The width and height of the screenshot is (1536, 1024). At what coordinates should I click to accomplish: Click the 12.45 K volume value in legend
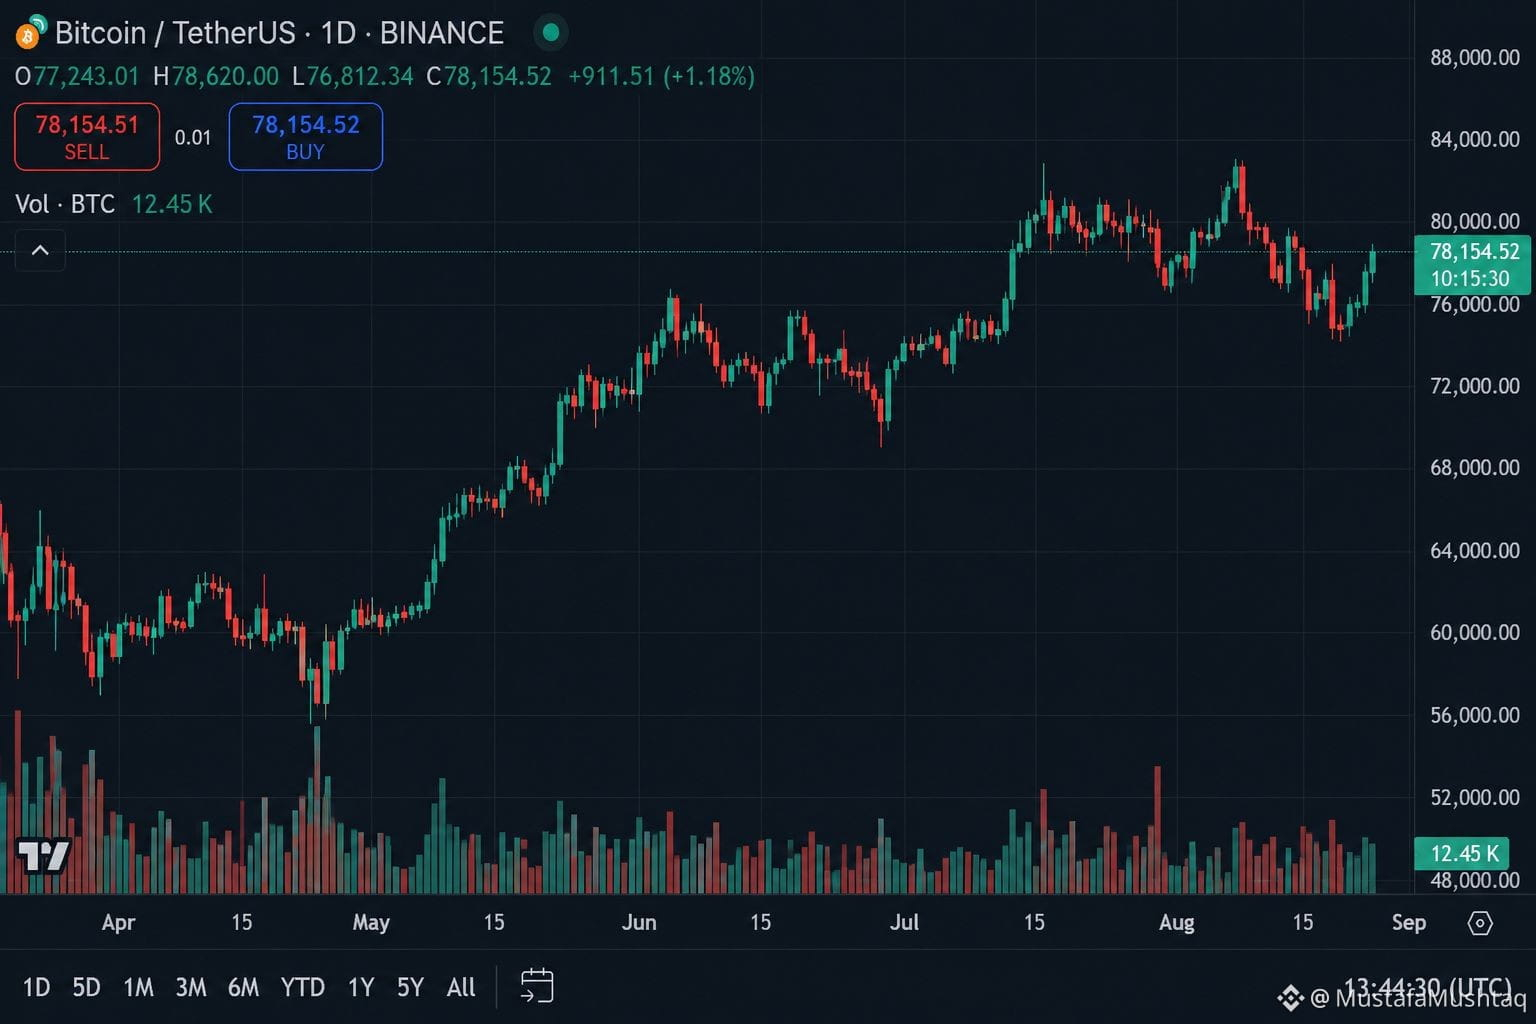click(172, 204)
